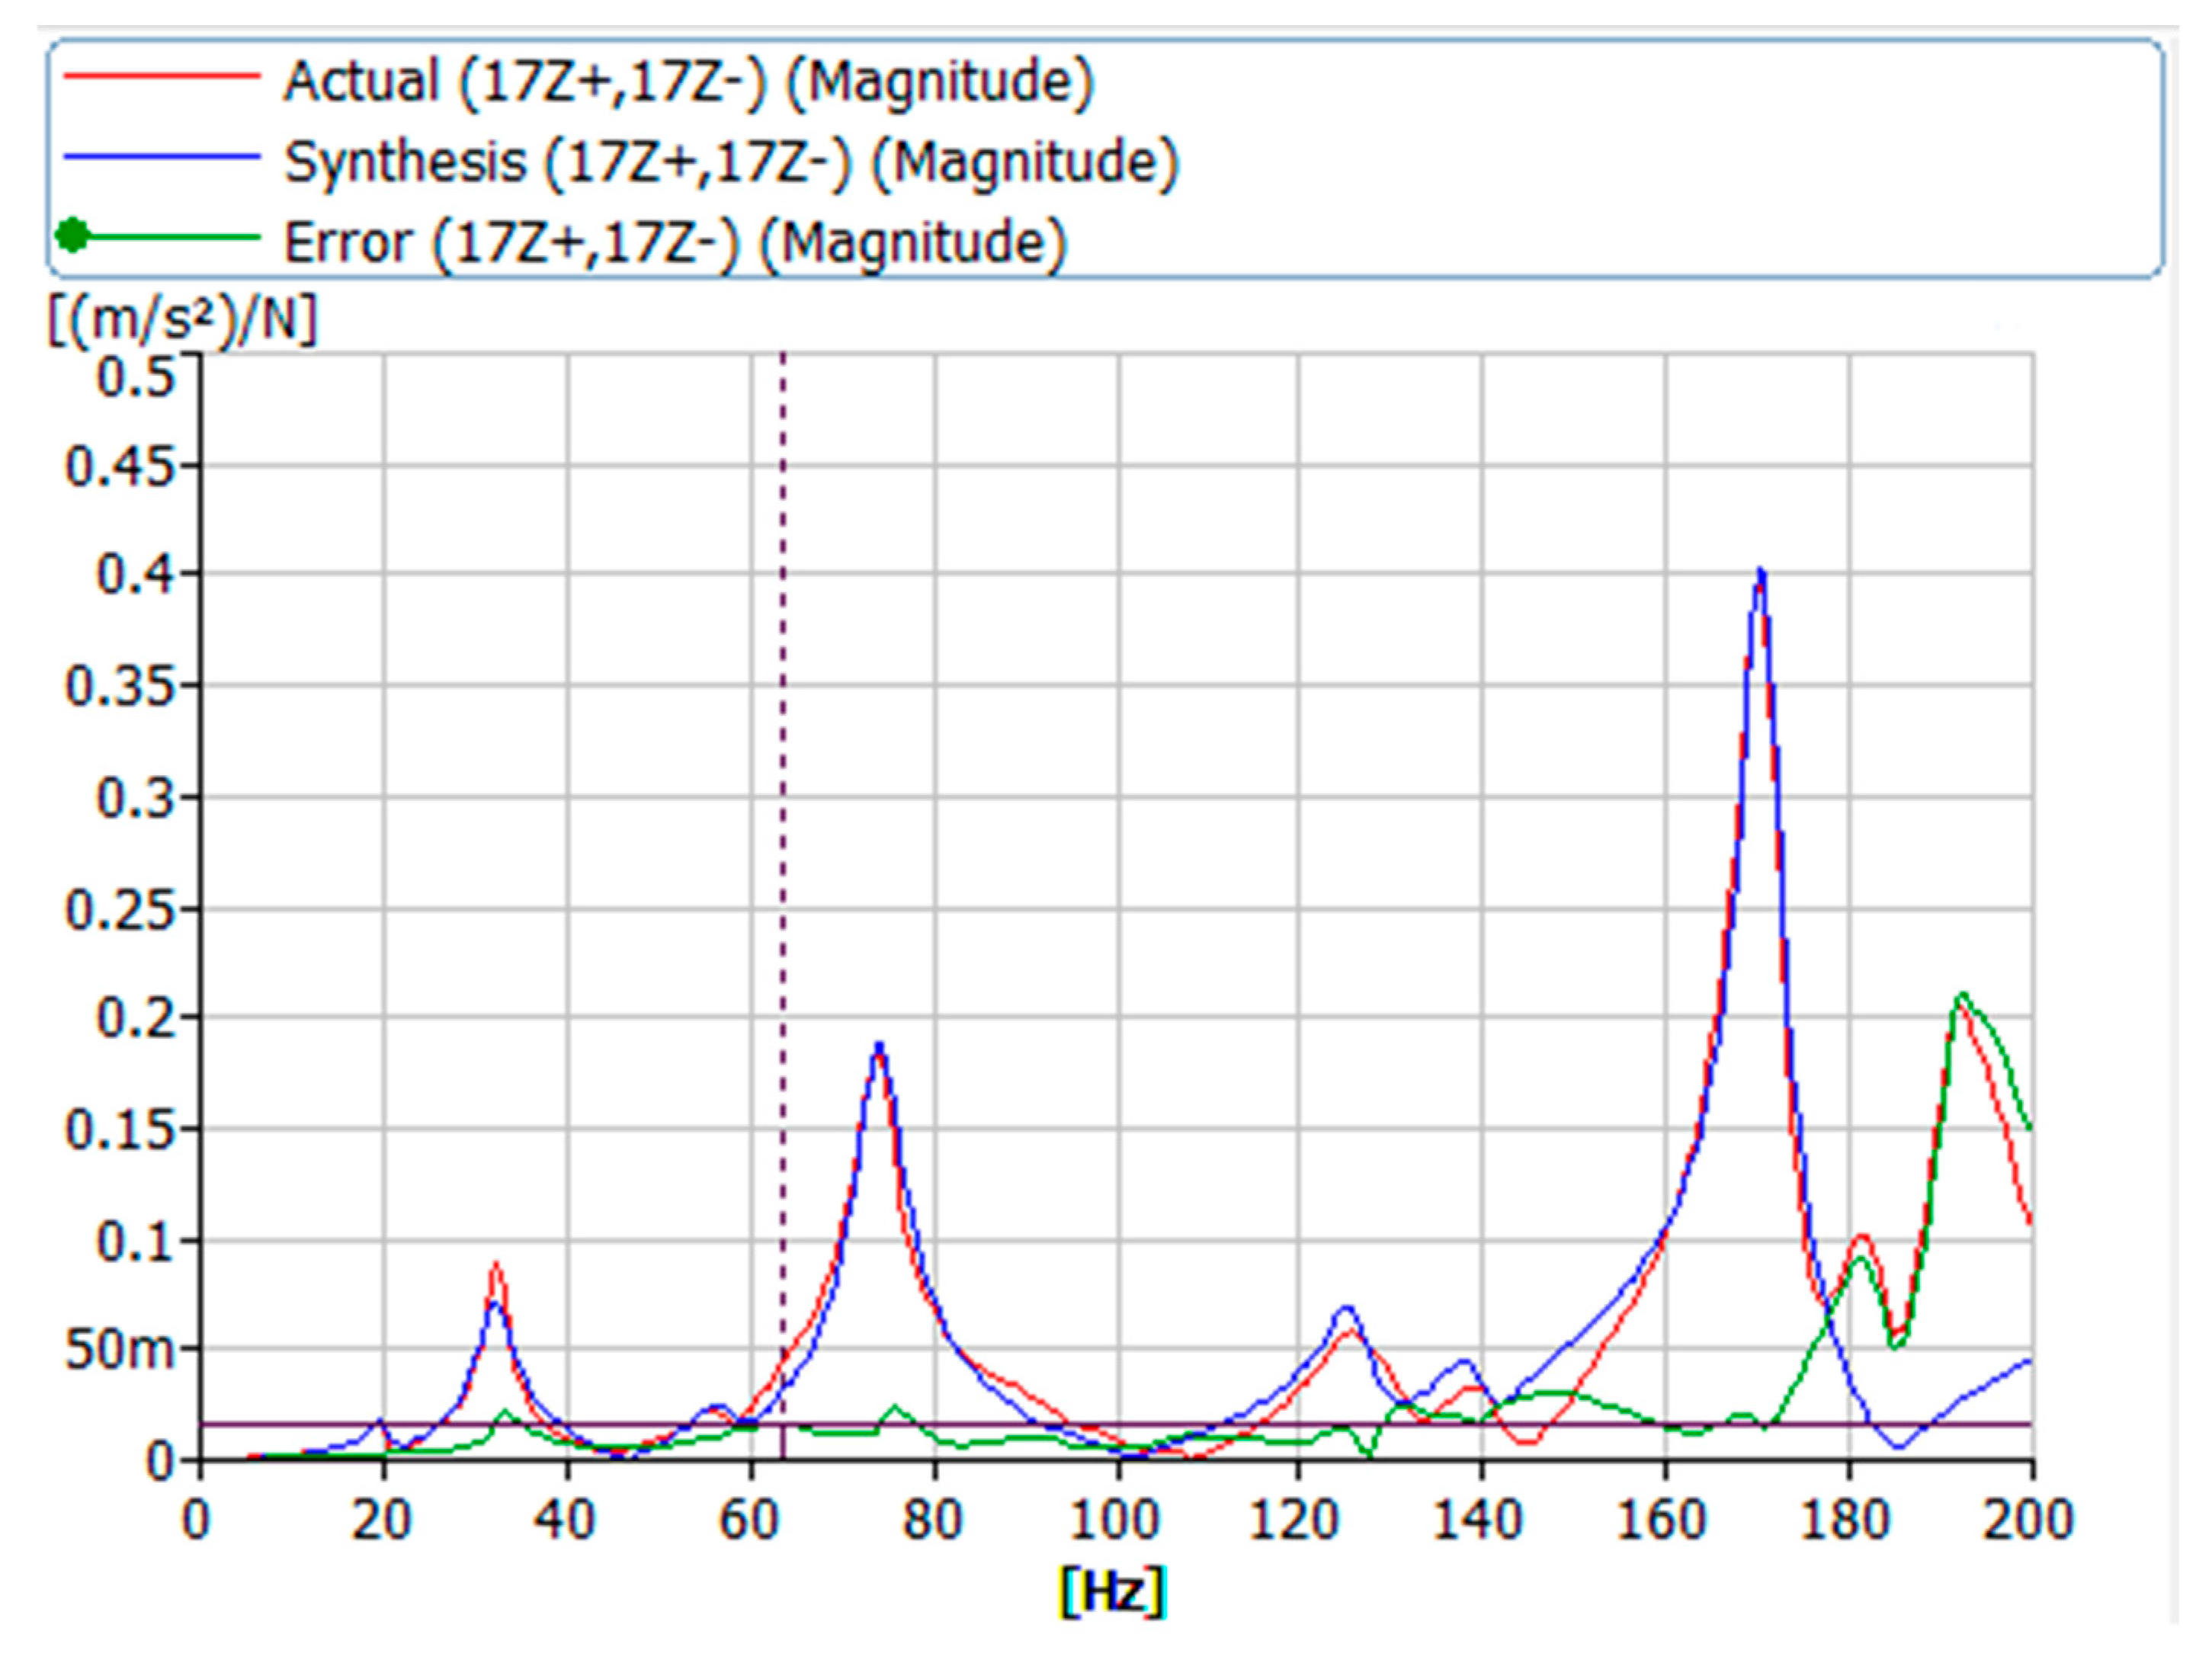Click the red peak near 32 Hz
2212x1663 pixels.
coord(495,1266)
